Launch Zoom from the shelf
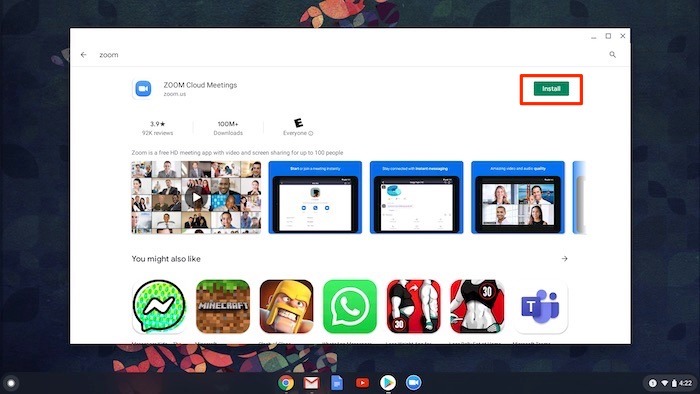This screenshot has width=700, height=394. pos(413,383)
